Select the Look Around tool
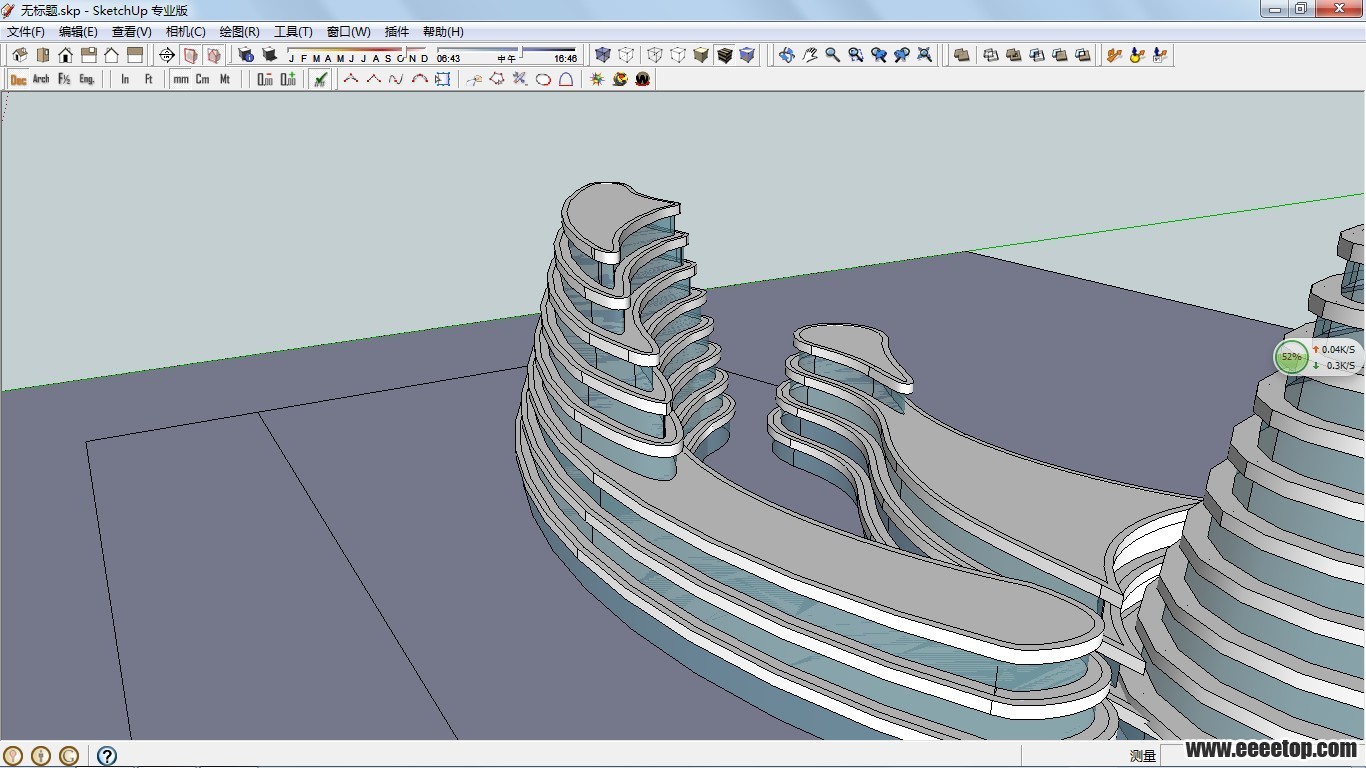The image size is (1366, 768). [x=1137, y=55]
